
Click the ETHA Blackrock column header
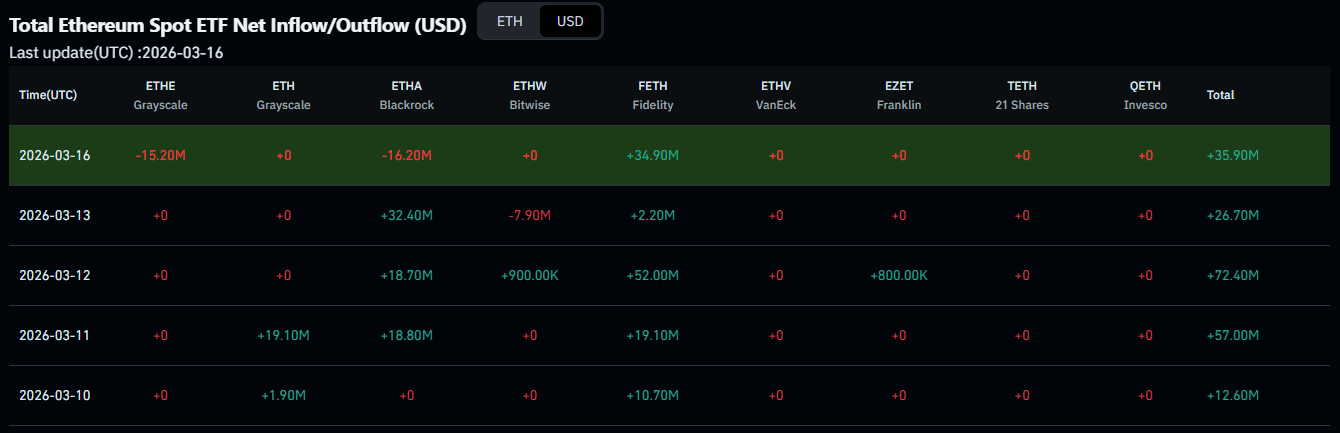point(407,95)
